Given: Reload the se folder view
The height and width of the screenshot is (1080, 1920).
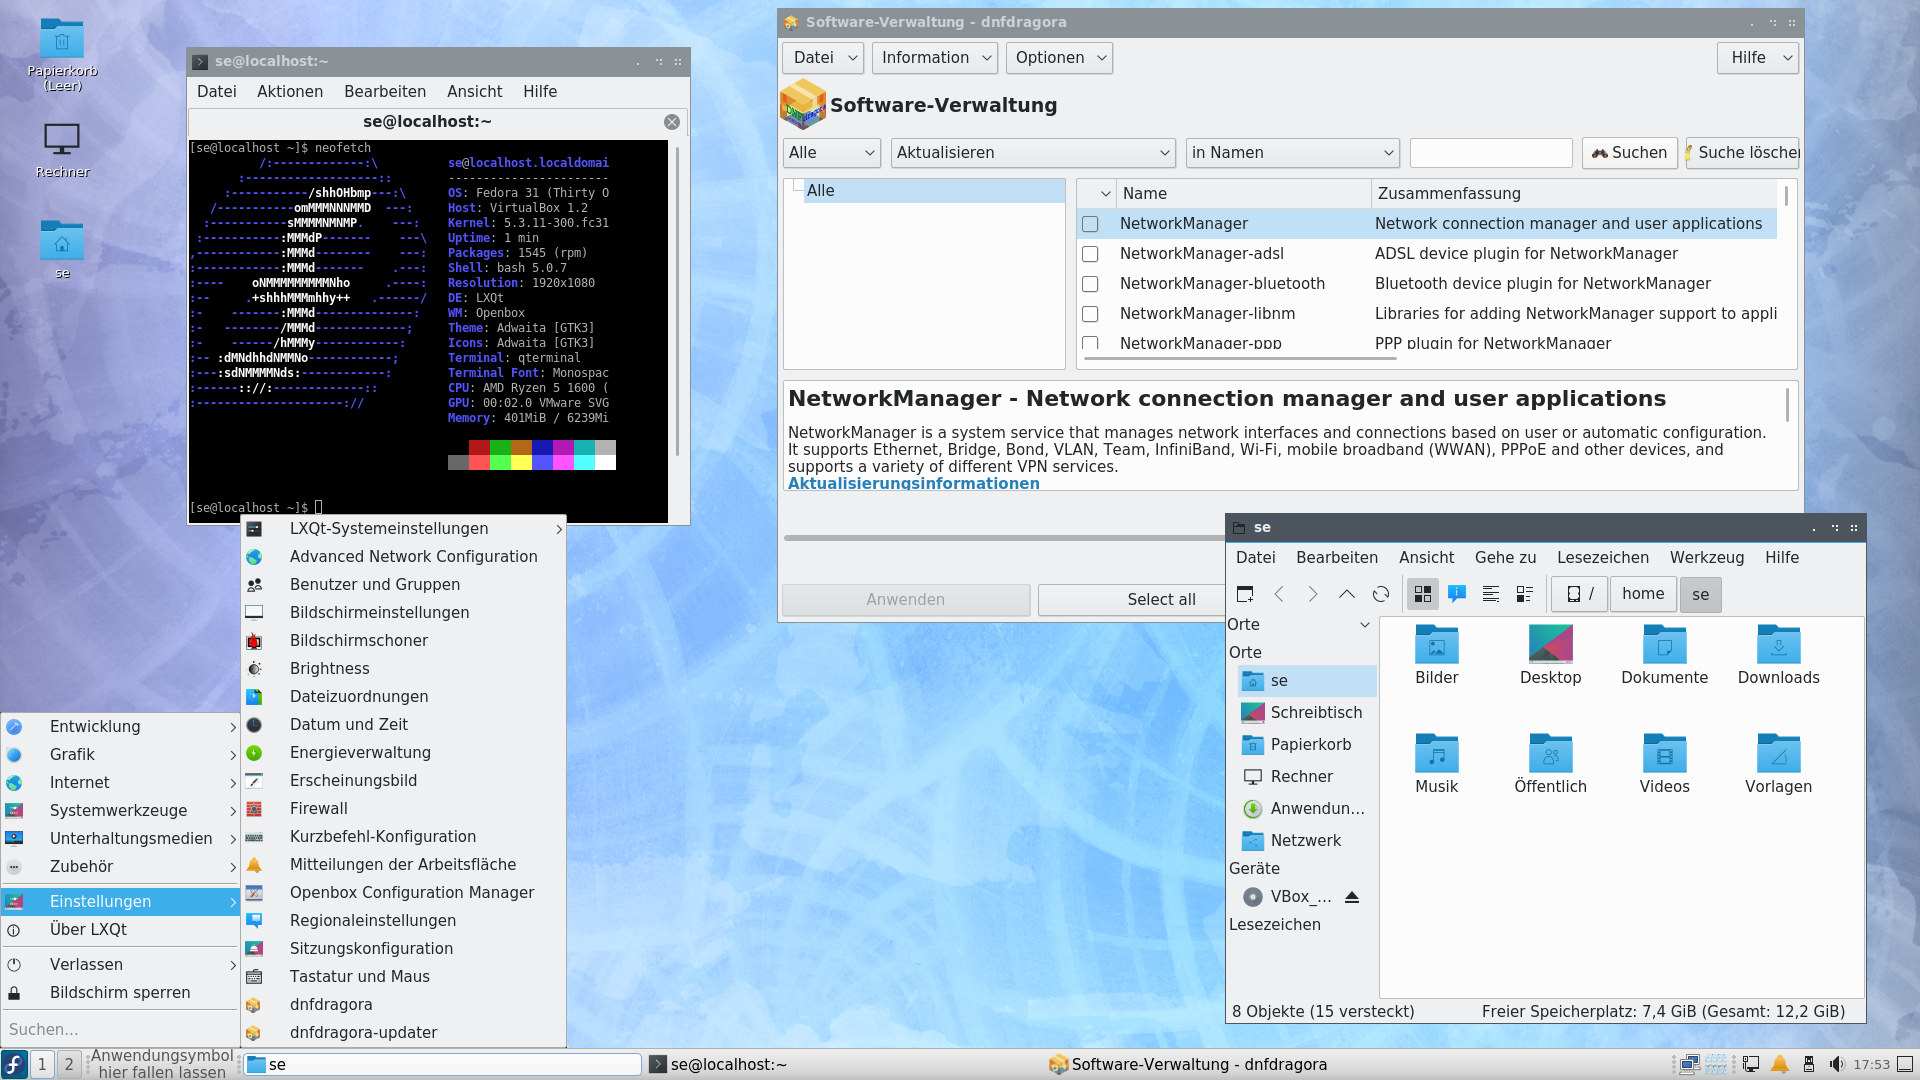Looking at the screenshot, I should tap(1381, 594).
